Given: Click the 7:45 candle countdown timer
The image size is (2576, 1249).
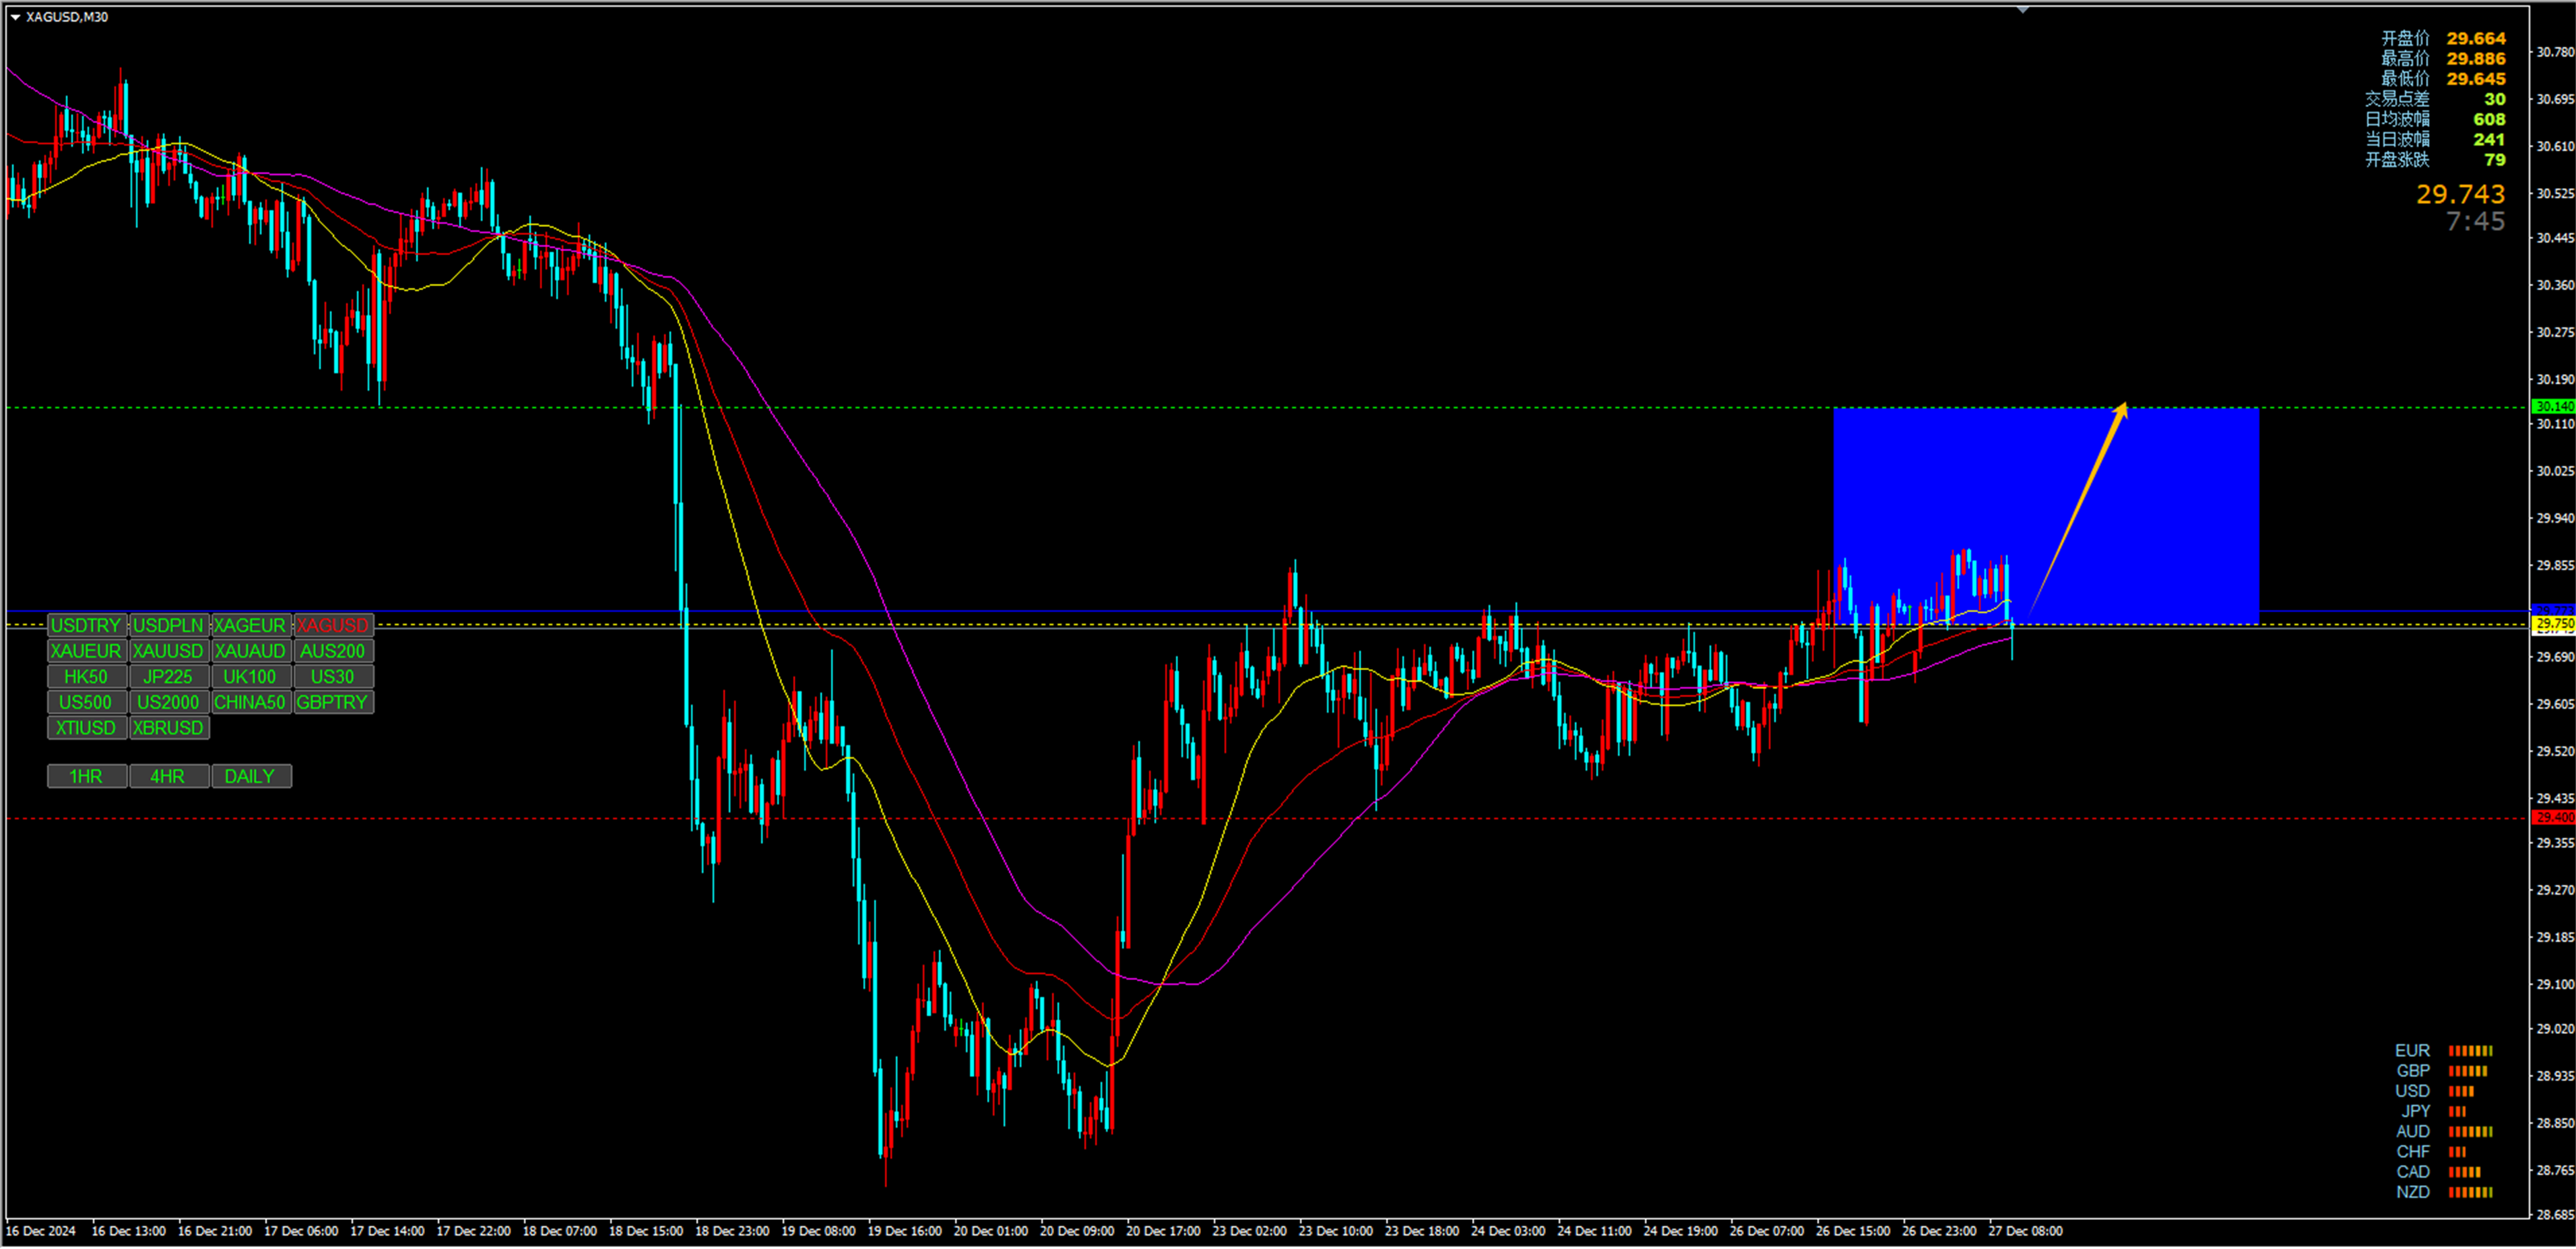Looking at the screenshot, I should click(x=2476, y=222).
